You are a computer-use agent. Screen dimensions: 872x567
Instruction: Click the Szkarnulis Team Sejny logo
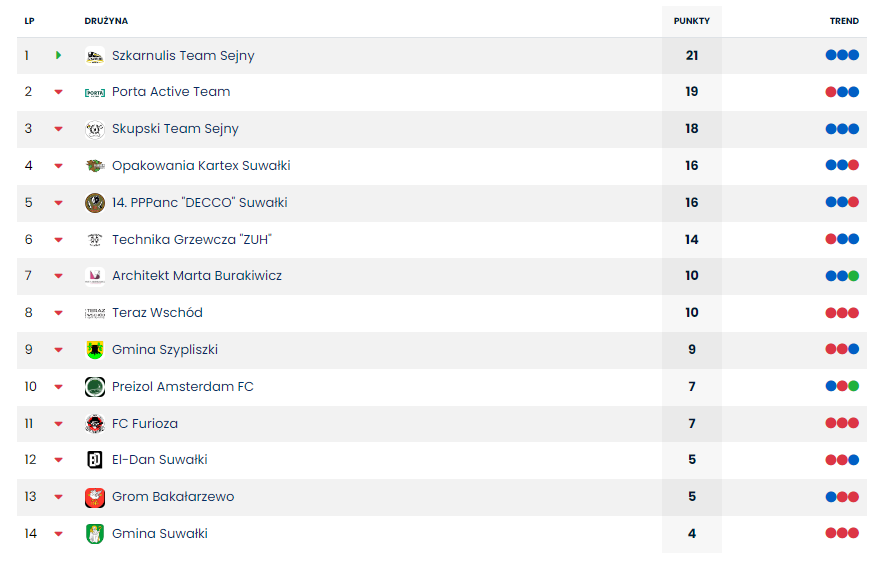pyautogui.click(x=95, y=56)
